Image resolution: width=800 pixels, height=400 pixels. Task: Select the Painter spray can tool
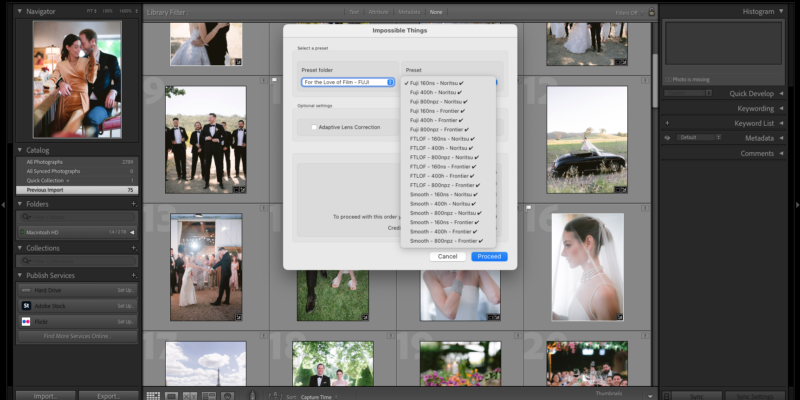(252, 395)
